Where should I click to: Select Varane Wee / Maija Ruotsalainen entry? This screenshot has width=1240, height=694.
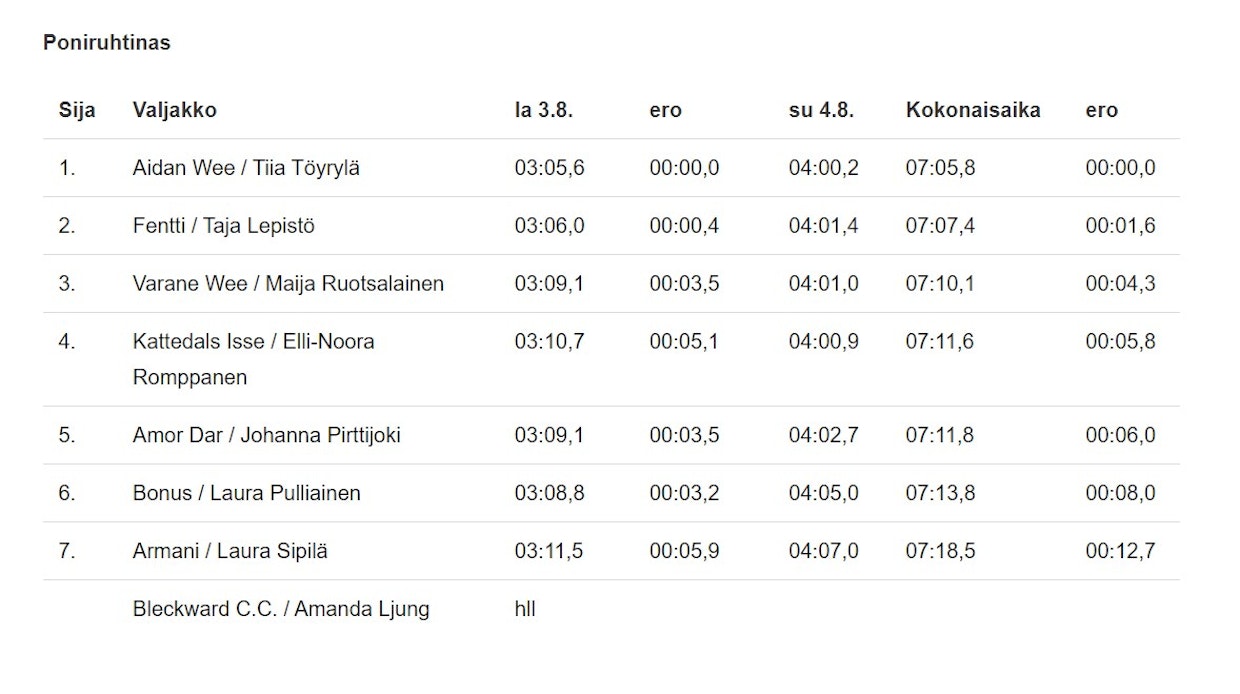pos(288,284)
